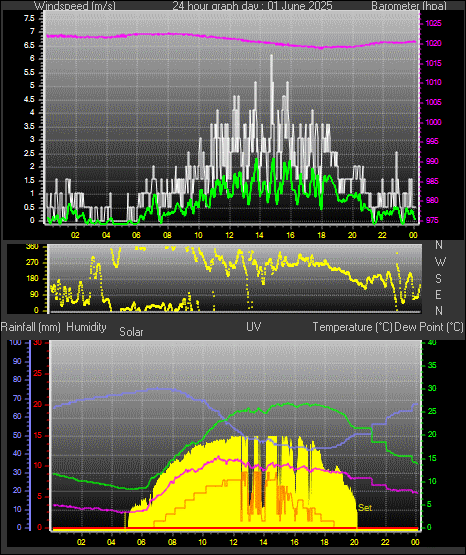Click the '2.5' windspeed axis value
The height and width of the screenshot is (555, 466).
(x=29, y=154)
